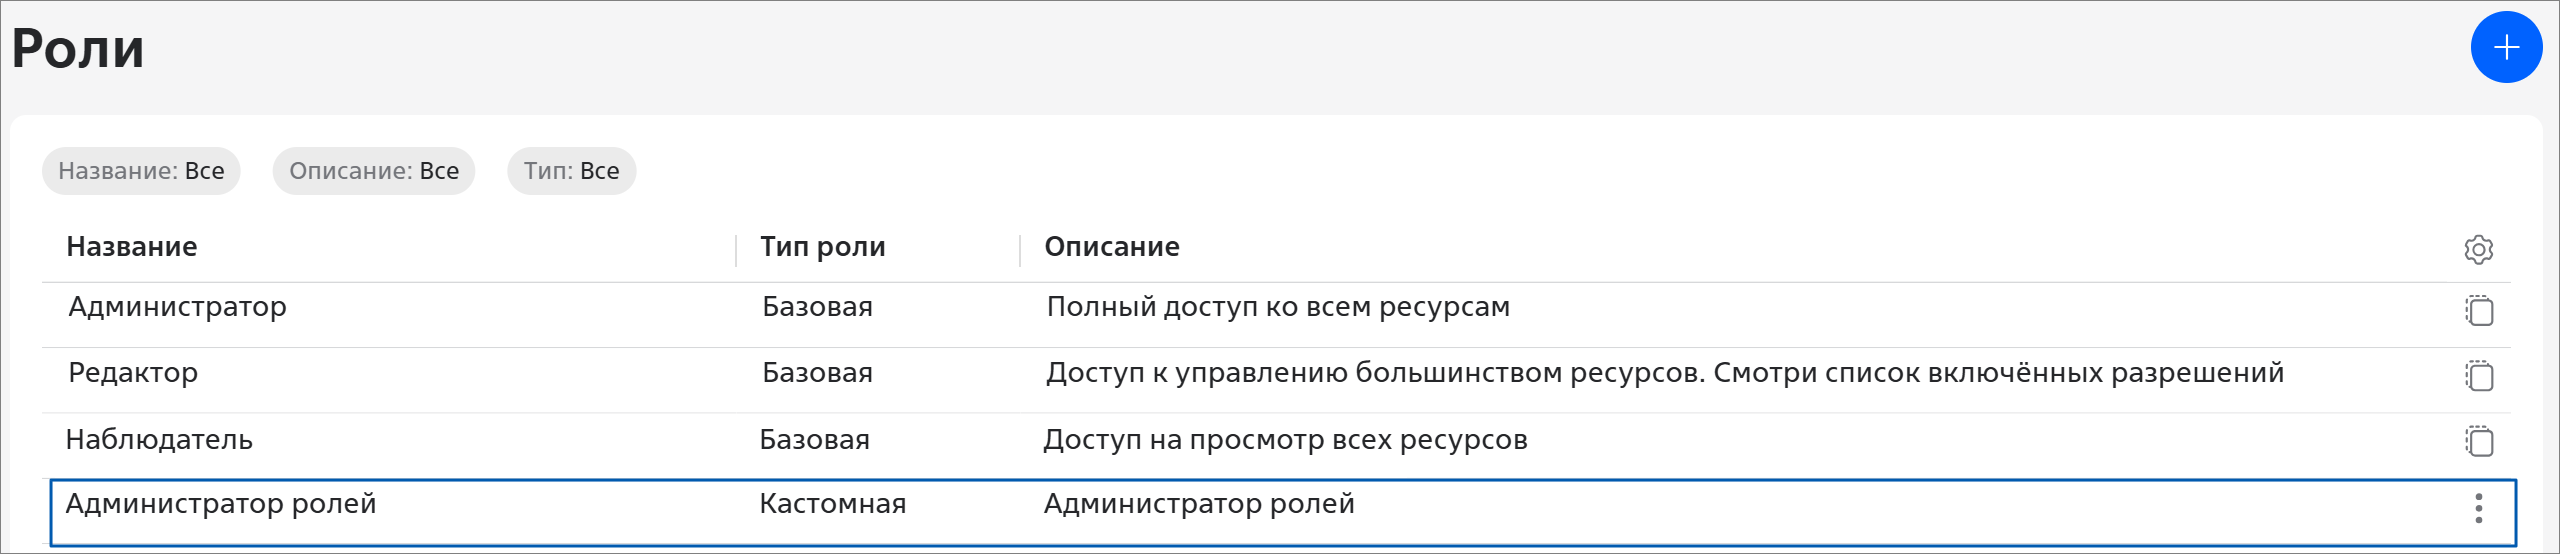
Task: Sort by the Тип роли column header
Action: 823,247
